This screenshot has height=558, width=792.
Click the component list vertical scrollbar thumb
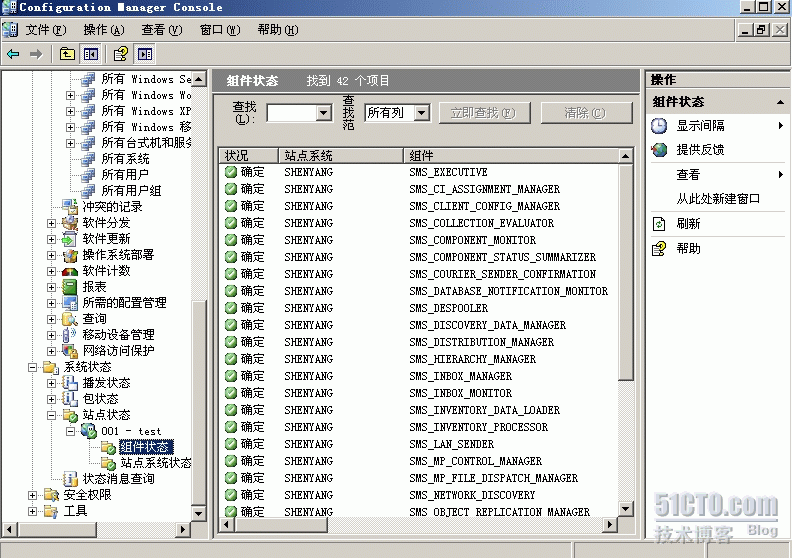point(626,272)
